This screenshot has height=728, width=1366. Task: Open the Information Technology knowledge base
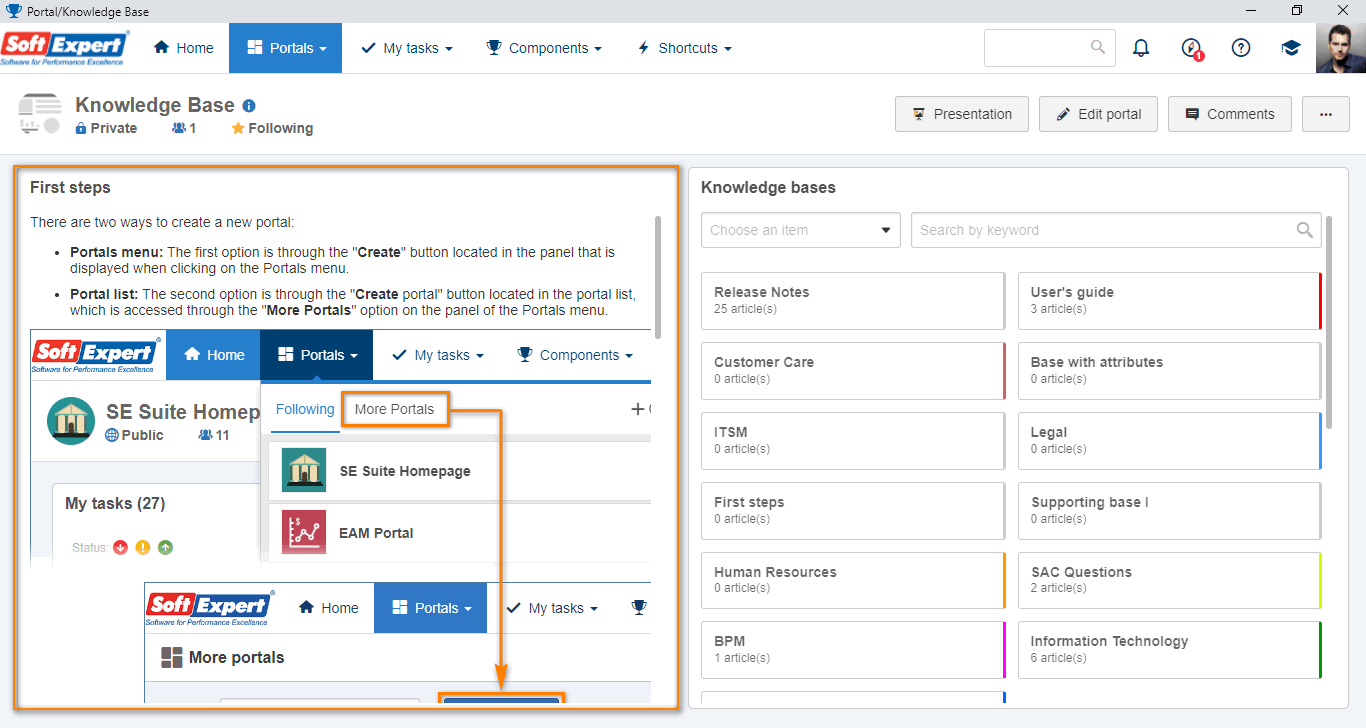click(x=1170, y=650)
